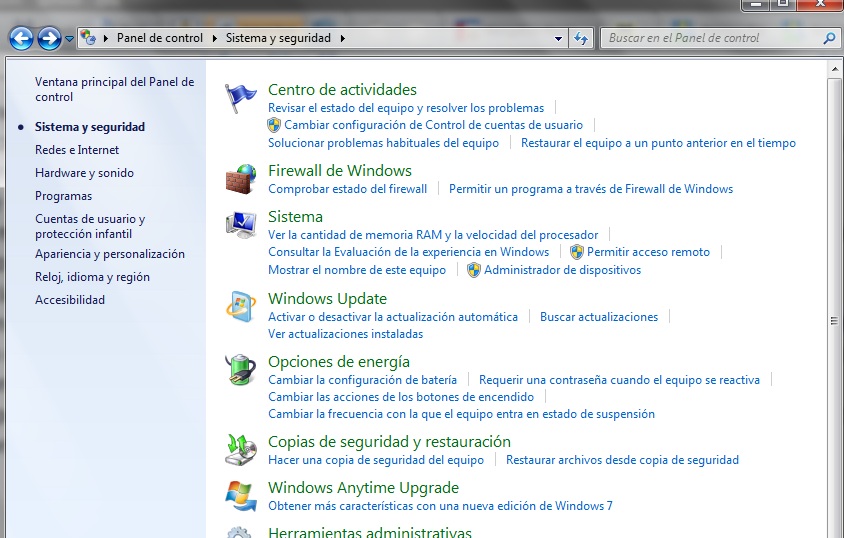This screenshot has height=538, width=844.
Task: Click the Windows Update icon
Action: pyautogui.click(x=241, y=307)
